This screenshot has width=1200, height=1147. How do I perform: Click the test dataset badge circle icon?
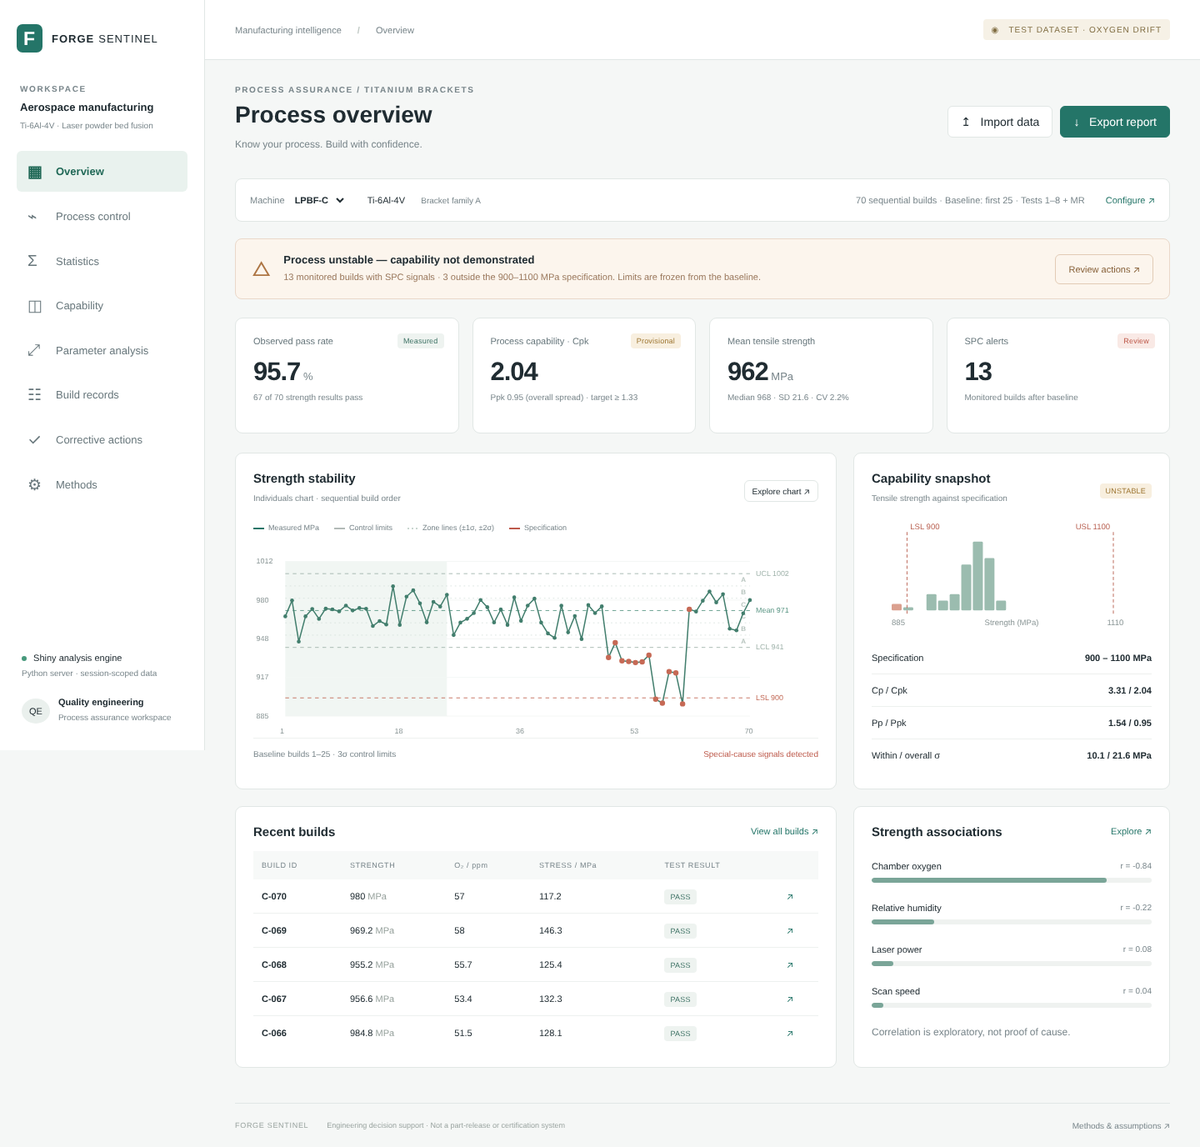click(995, 30)
